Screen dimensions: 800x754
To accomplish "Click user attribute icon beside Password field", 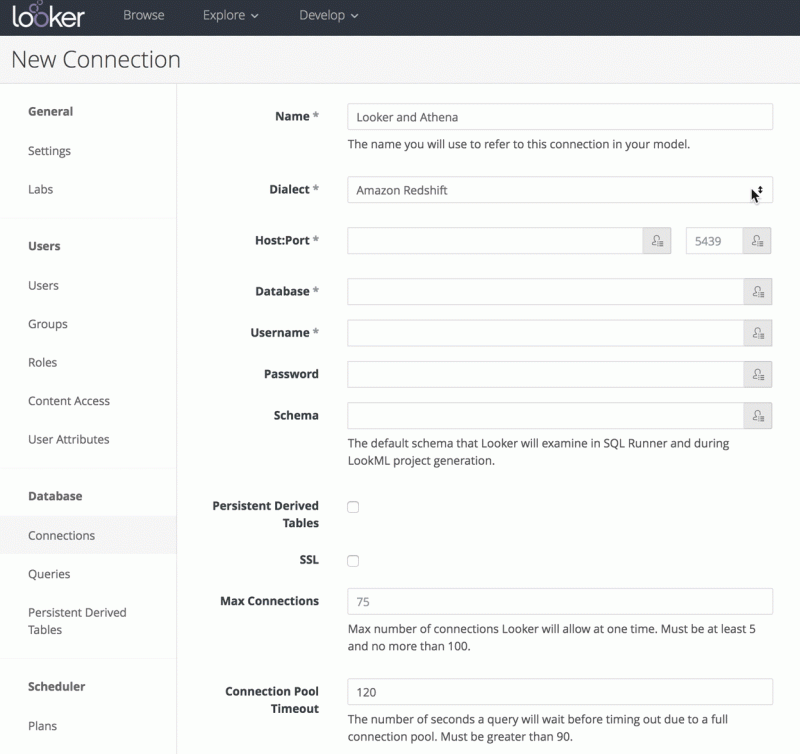I will pyautogui.click(x=758, y=374).
